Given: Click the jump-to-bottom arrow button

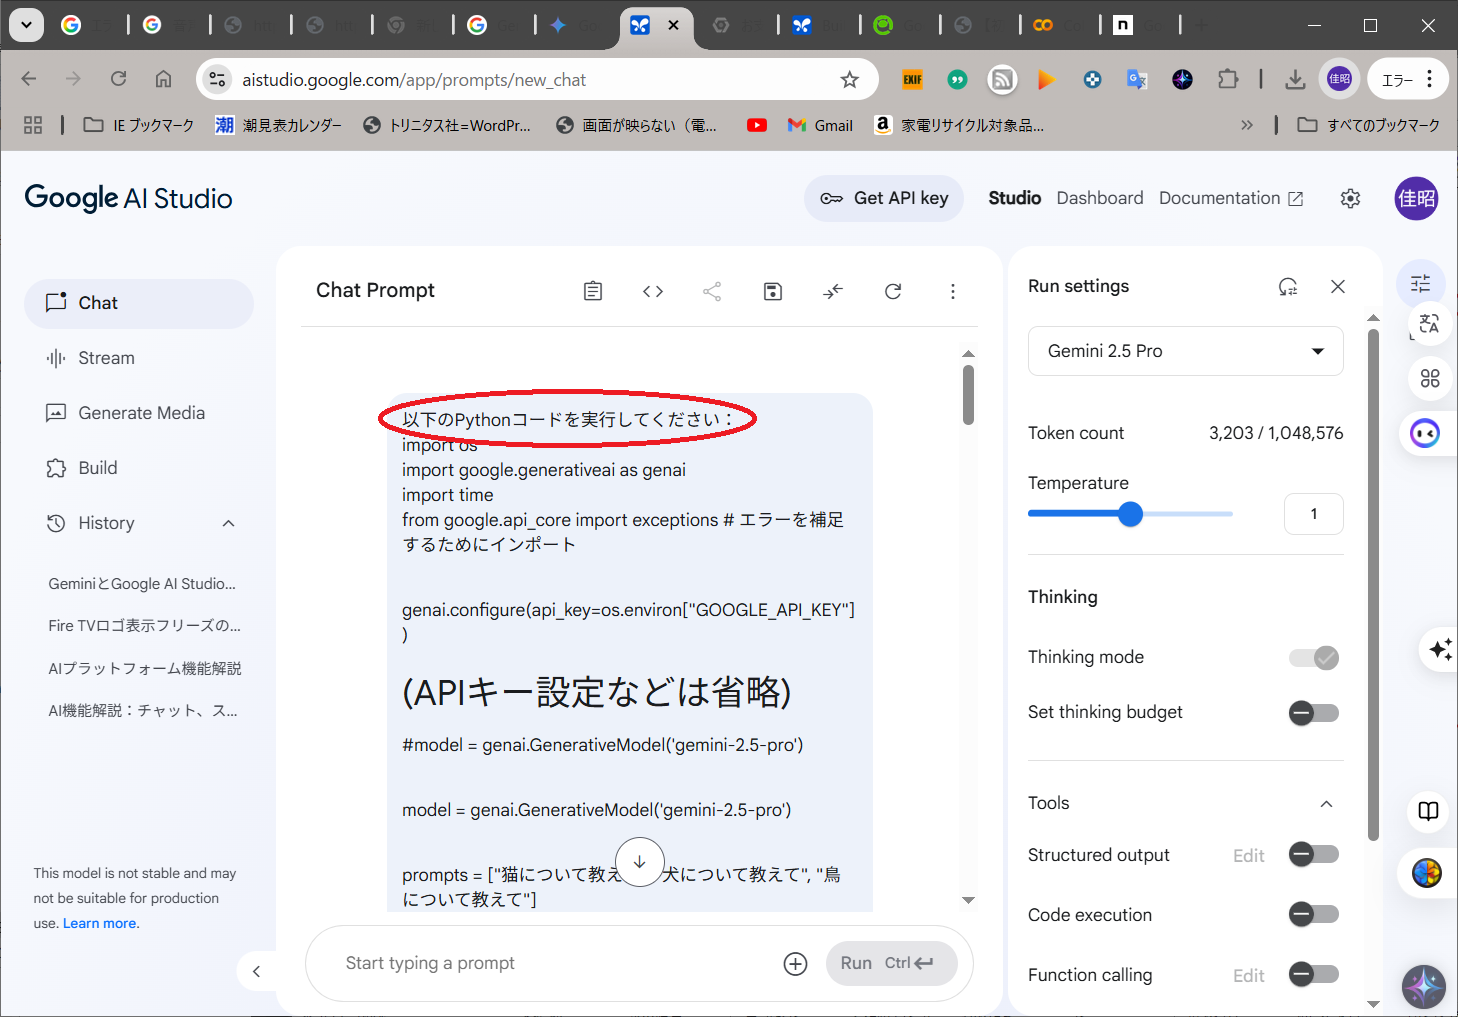Looking at the screenshot, I should click(x=640, y=862).
